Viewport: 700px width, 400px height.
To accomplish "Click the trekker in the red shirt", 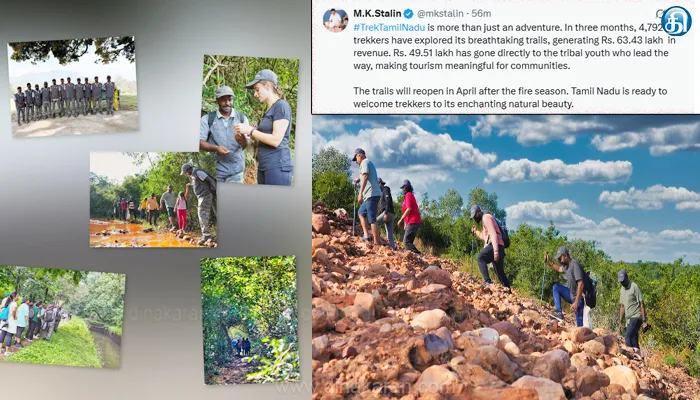I will 410,216.
